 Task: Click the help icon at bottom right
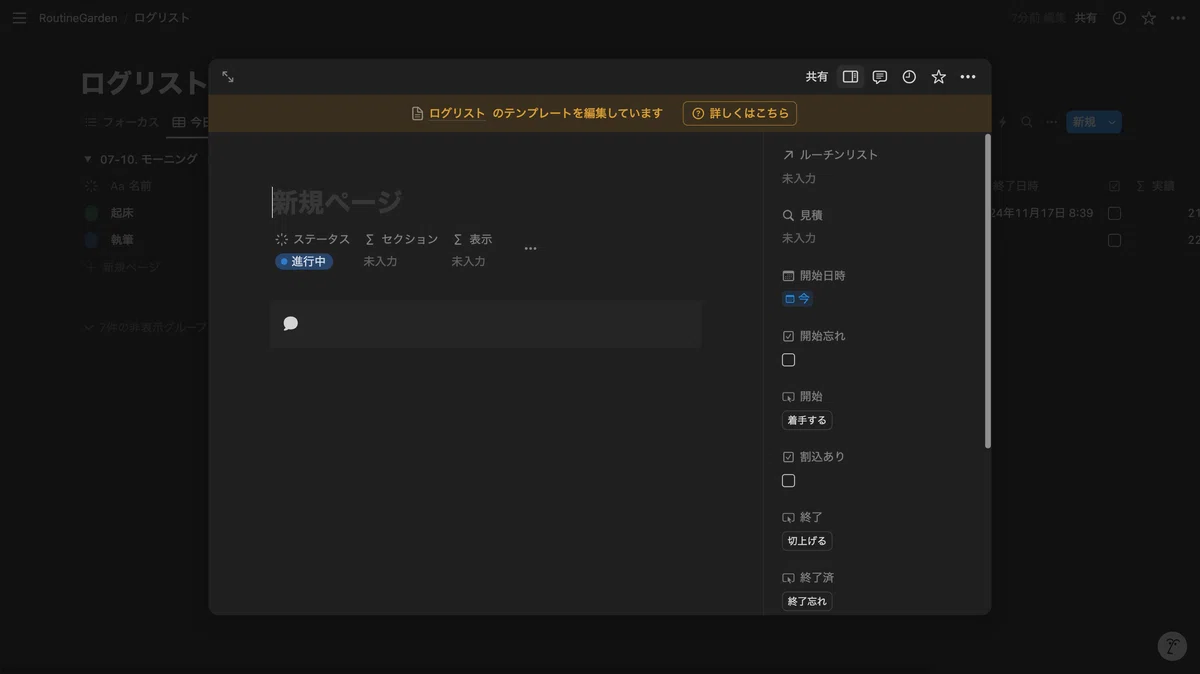tap(1172, 646)
